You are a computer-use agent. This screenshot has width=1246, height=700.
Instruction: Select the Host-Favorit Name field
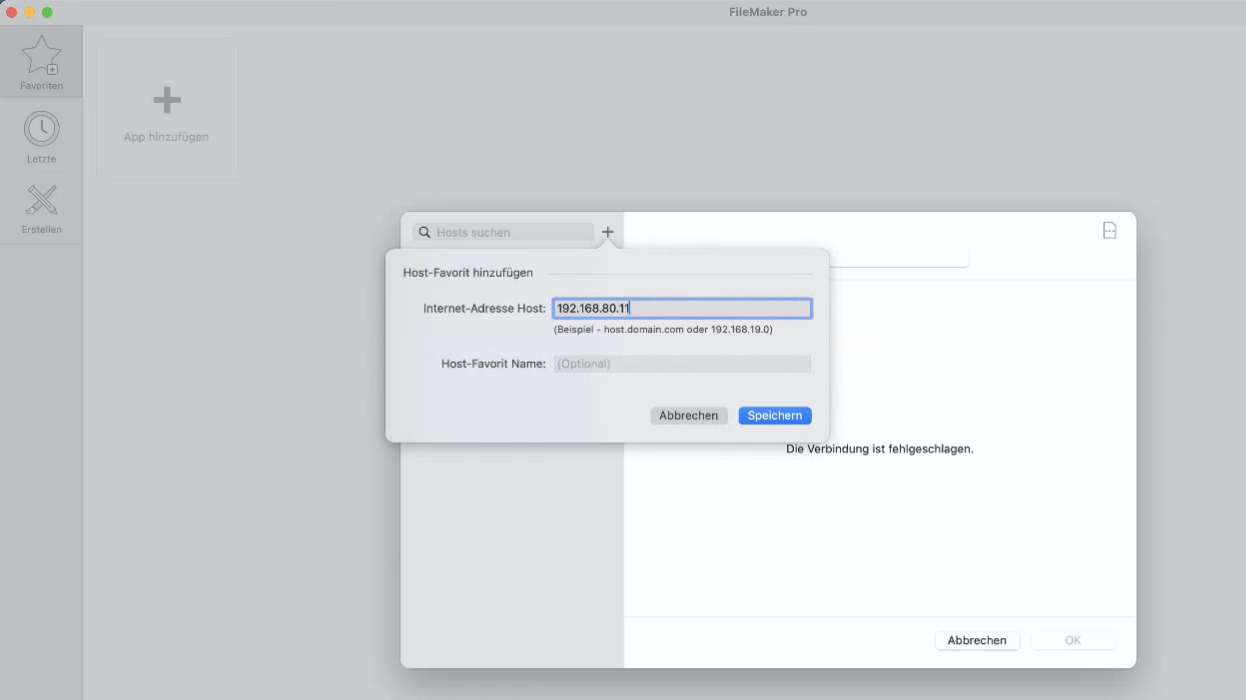pyautogui.click(x=682, y=364)
